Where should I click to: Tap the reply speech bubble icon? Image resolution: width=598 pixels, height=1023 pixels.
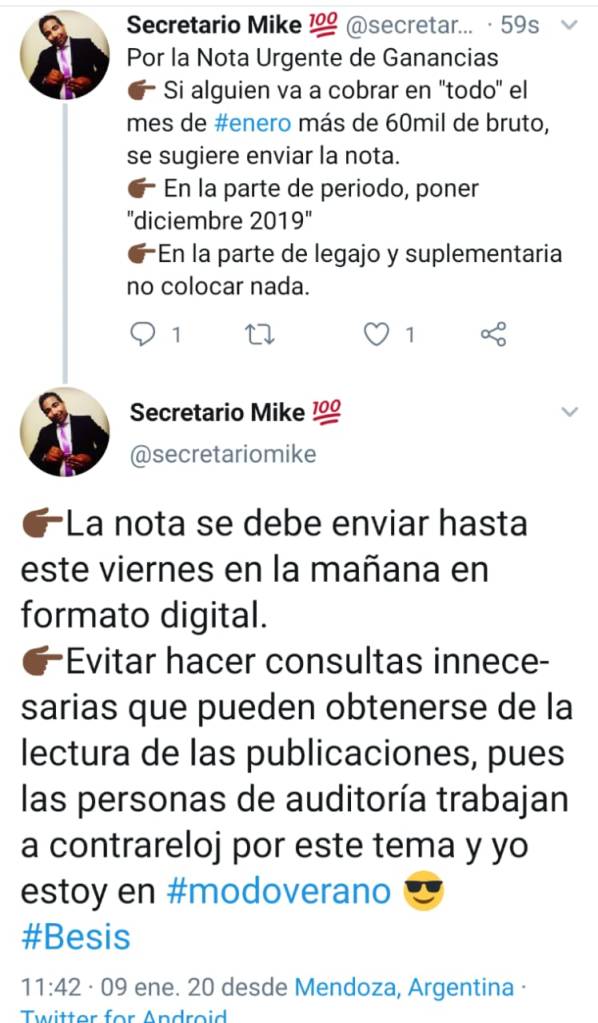[142, 335]
